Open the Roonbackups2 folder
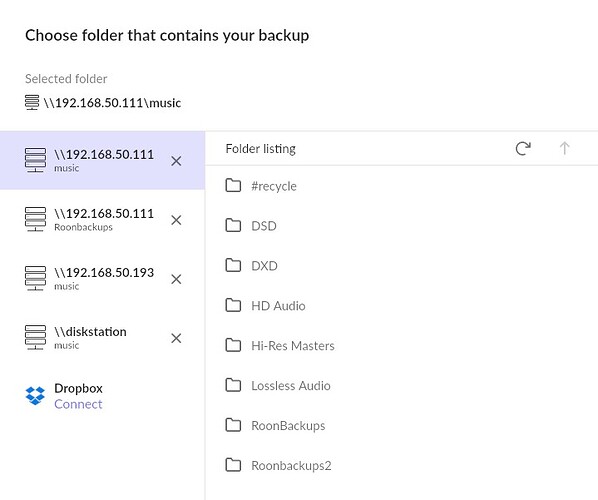598x500 pixels. 402,465
